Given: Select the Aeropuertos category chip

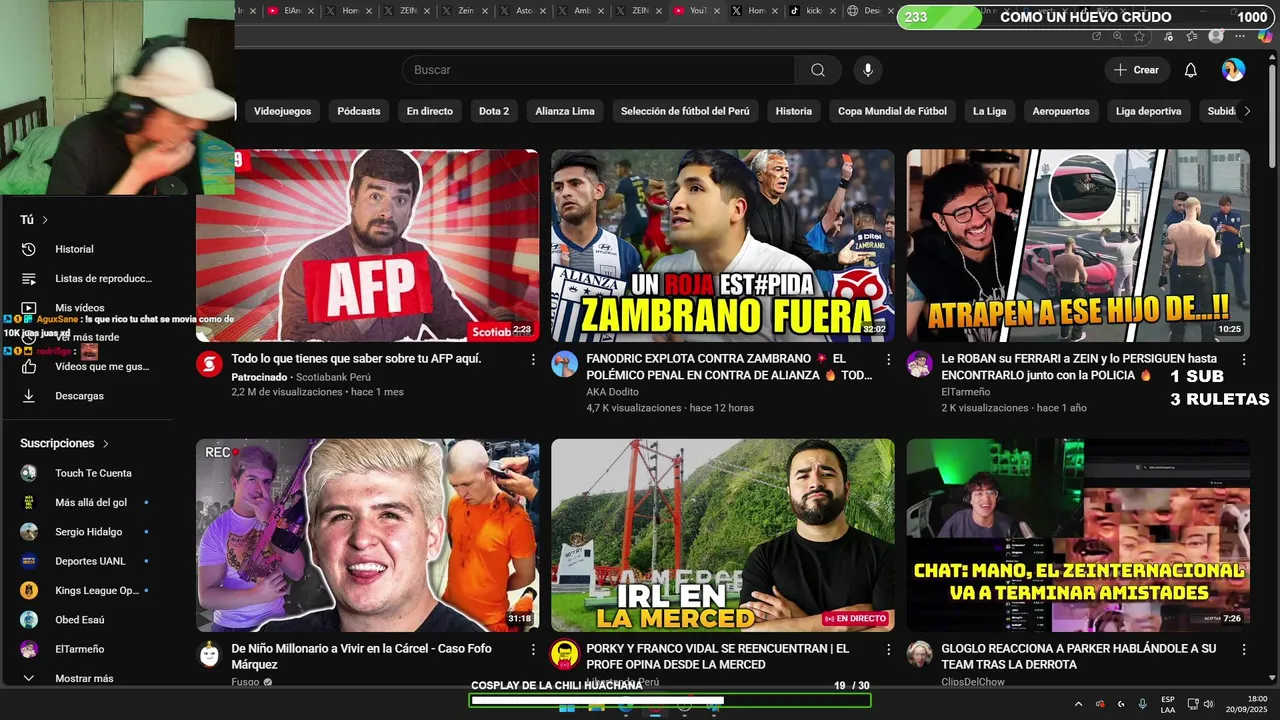Looking at the screenshot, I should point(1061,111).
